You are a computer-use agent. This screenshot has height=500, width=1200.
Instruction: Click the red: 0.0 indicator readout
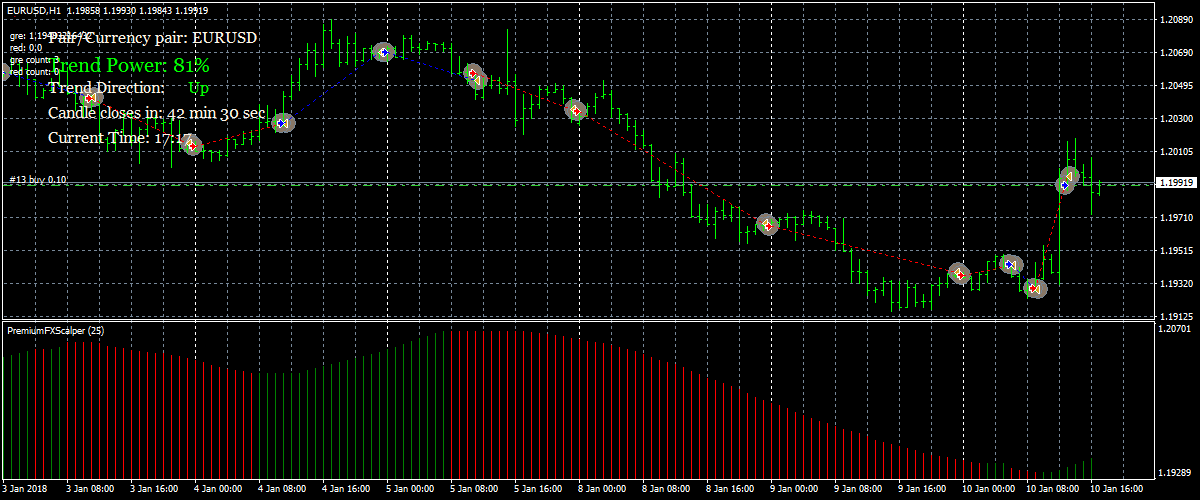click(x=25, y=47)
